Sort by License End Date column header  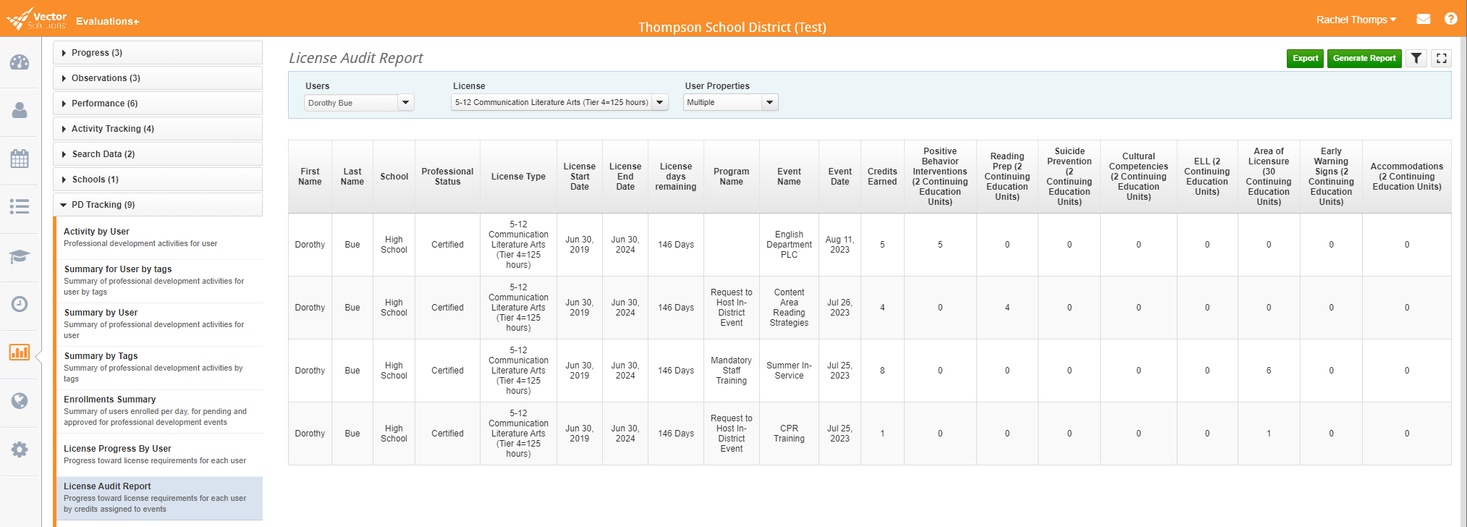625,176
